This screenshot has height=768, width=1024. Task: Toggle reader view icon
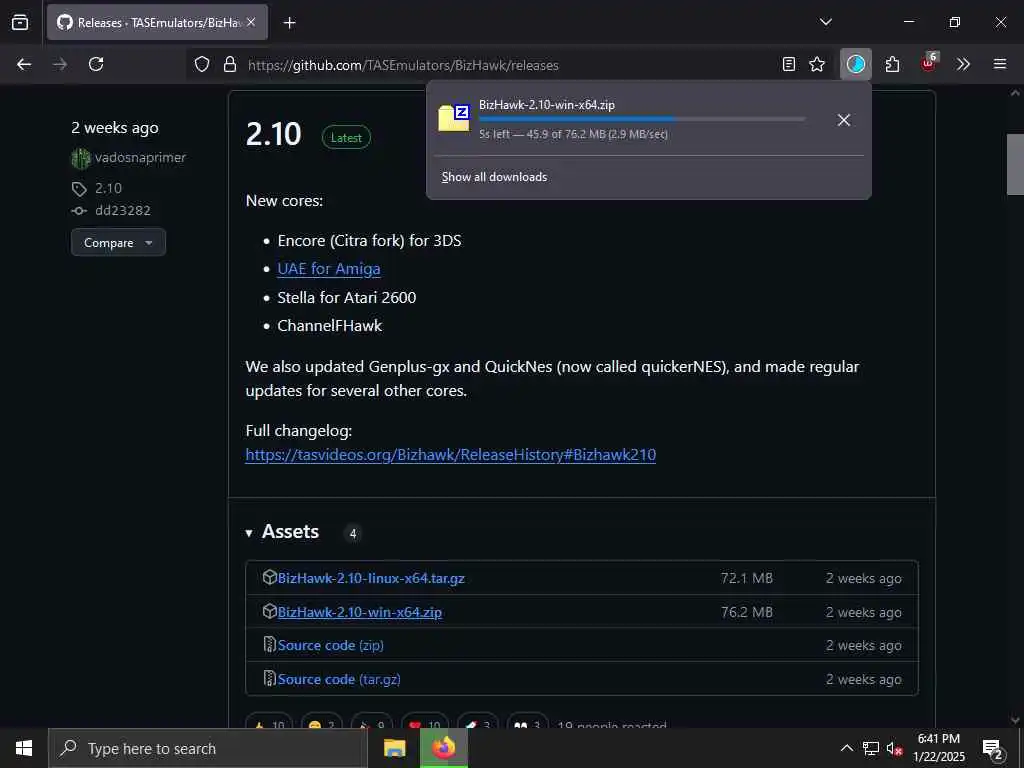coord(789,64)
